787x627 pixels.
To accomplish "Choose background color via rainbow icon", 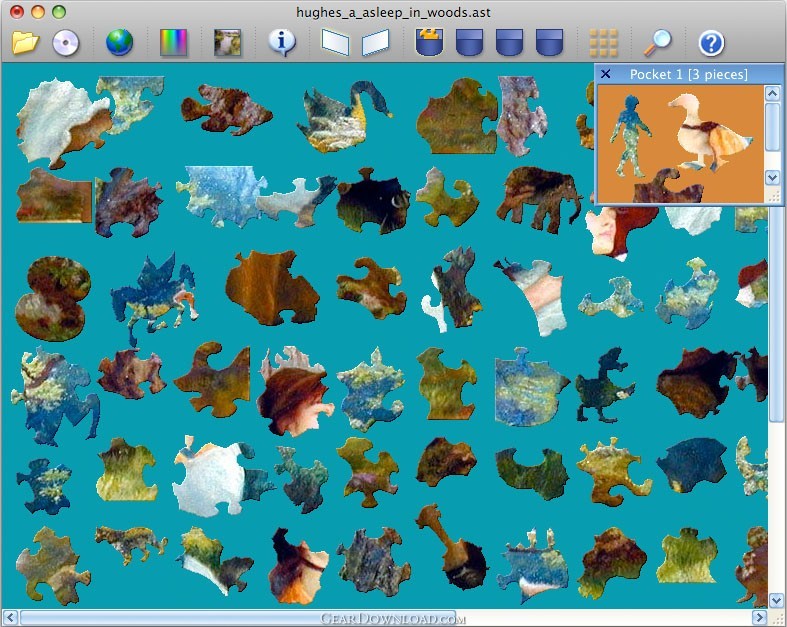I will coord(173,42).
